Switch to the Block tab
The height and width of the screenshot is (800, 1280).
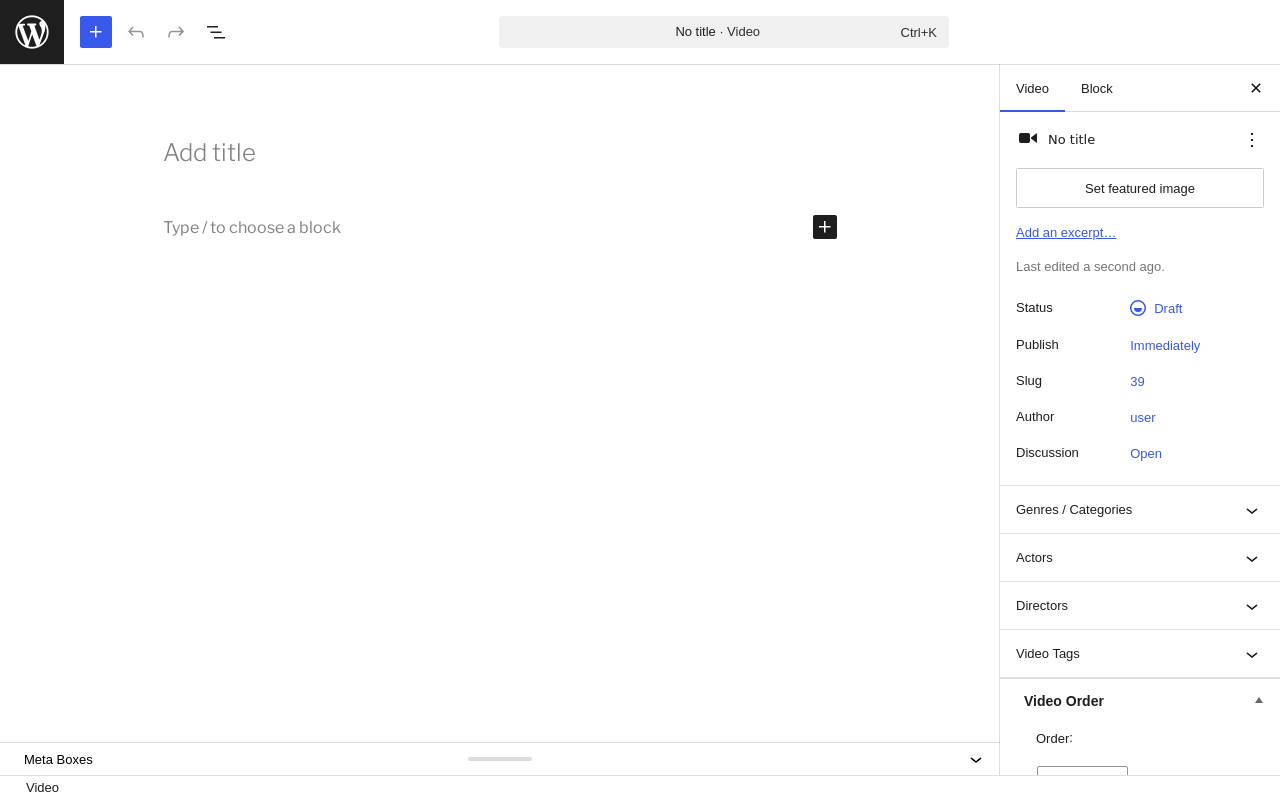pyautogui.click(x=1097, y=88)
